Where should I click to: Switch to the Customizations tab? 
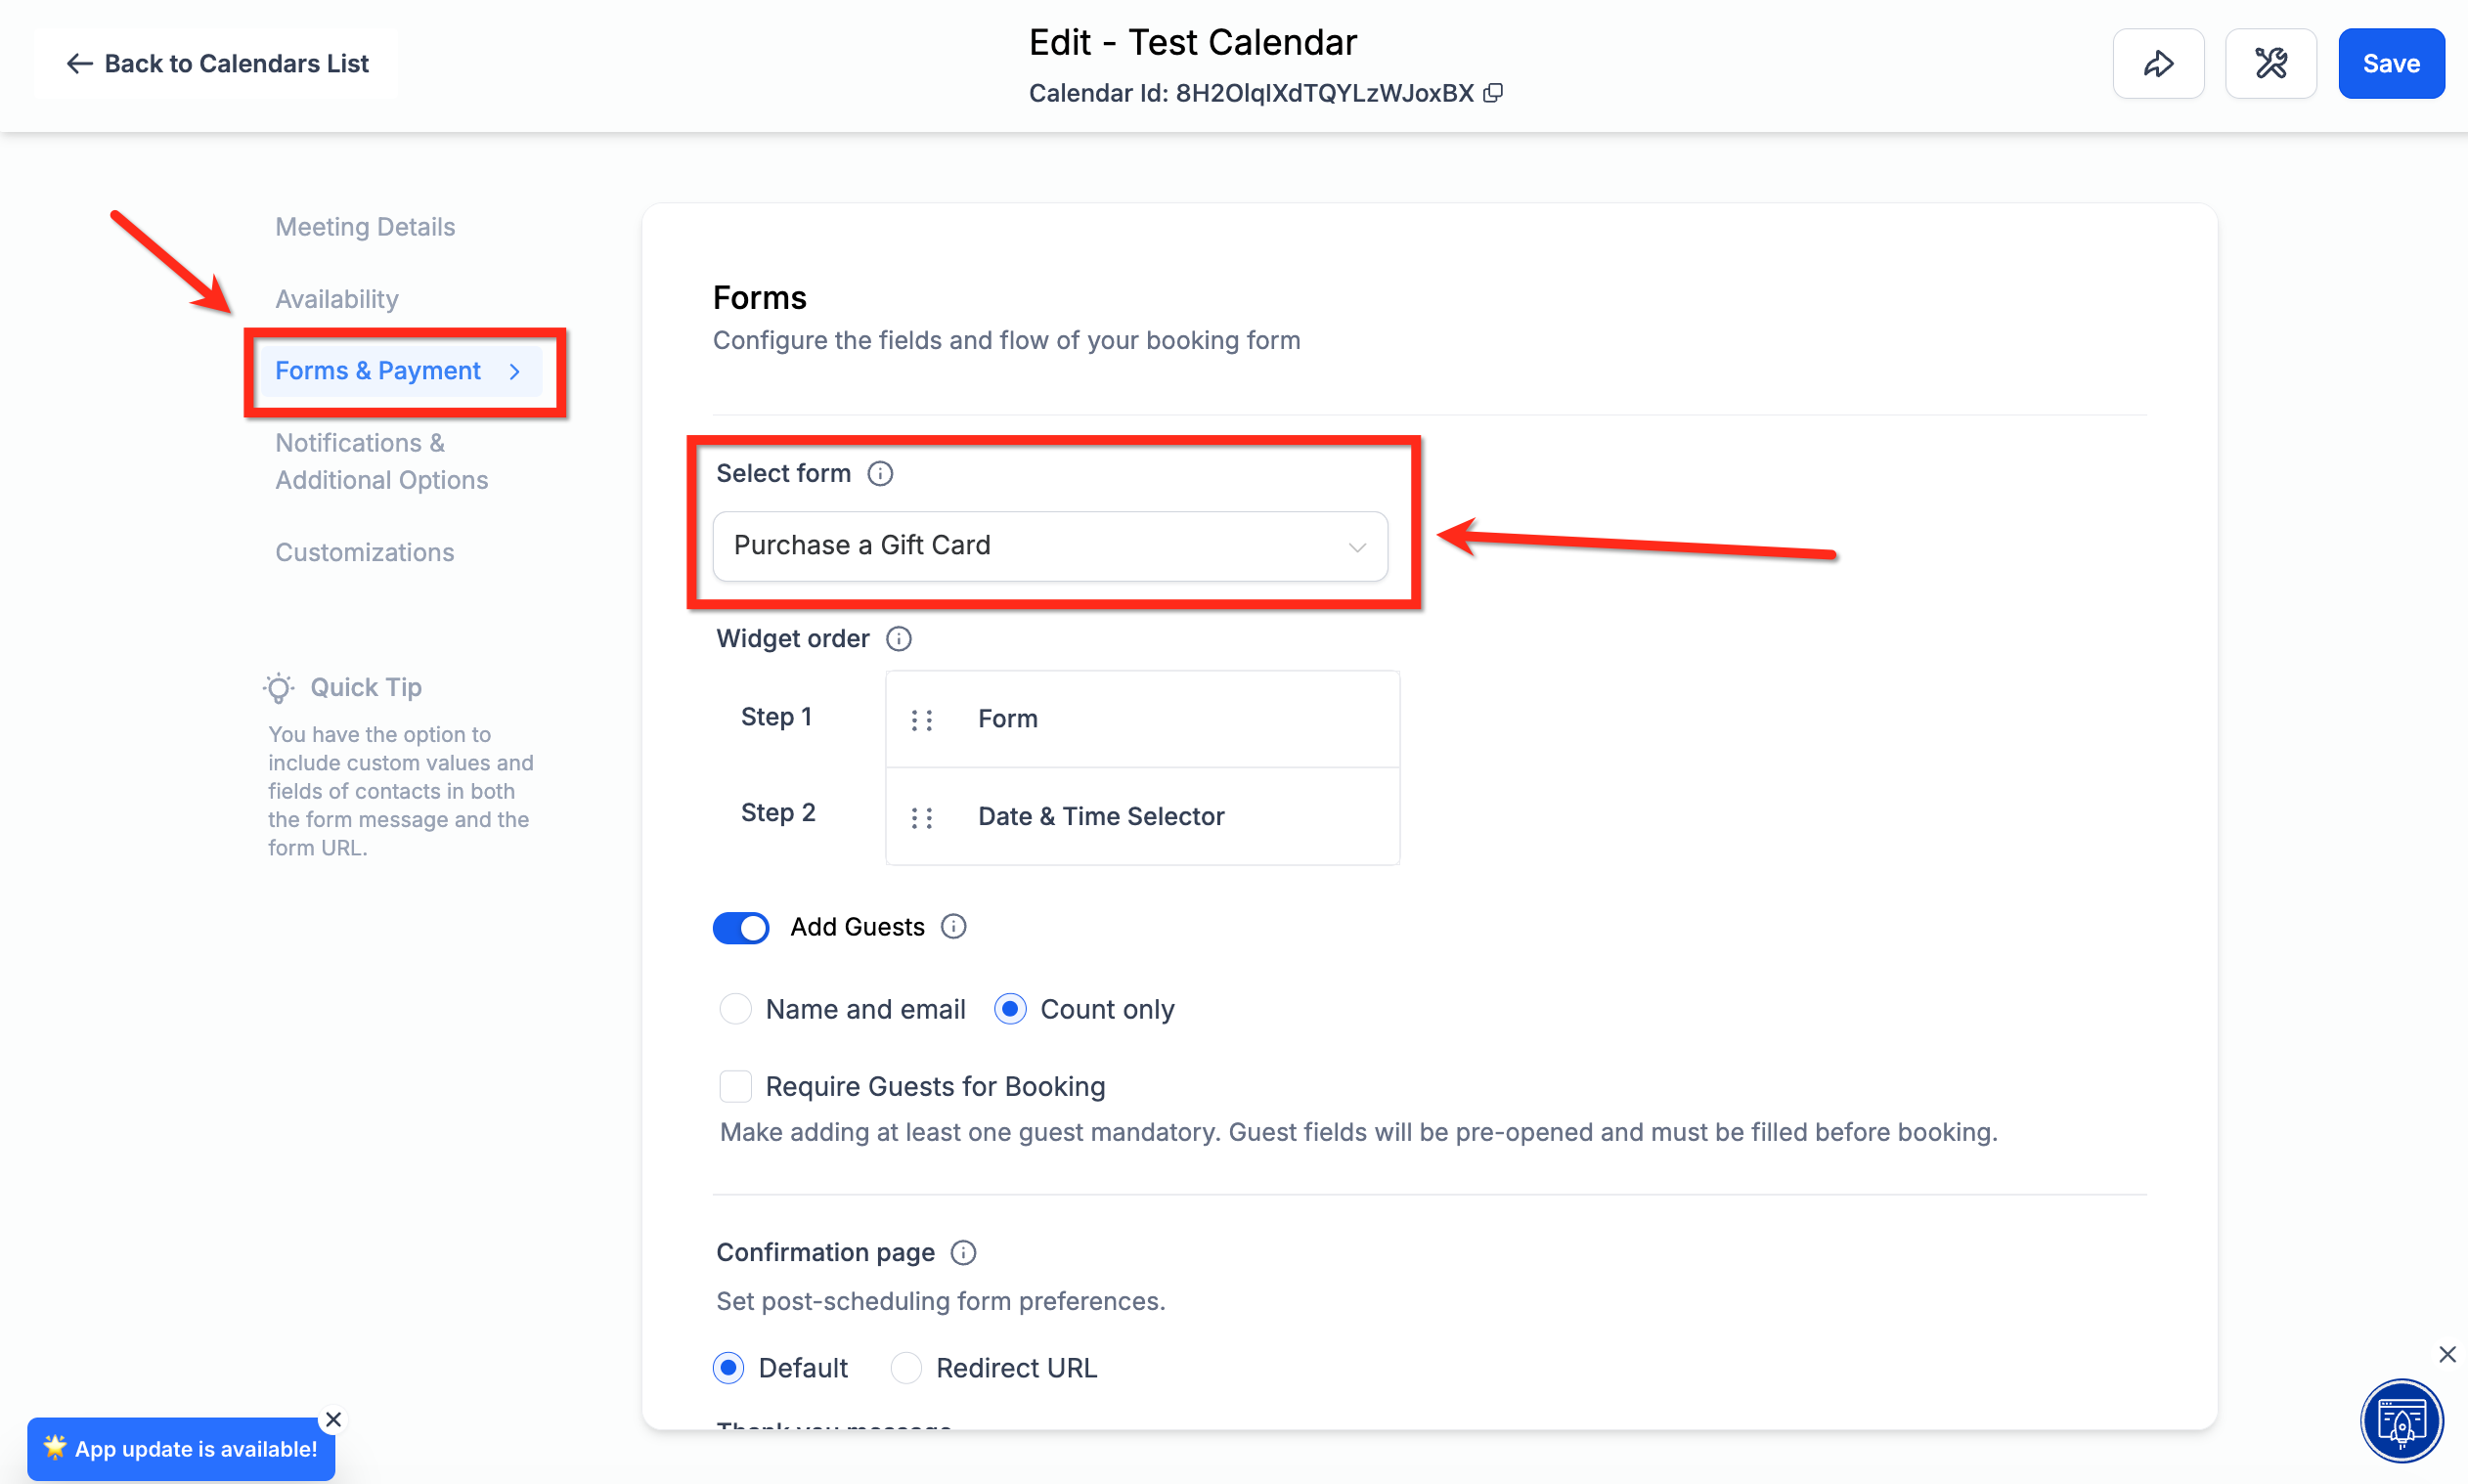[x=364, y=552]
